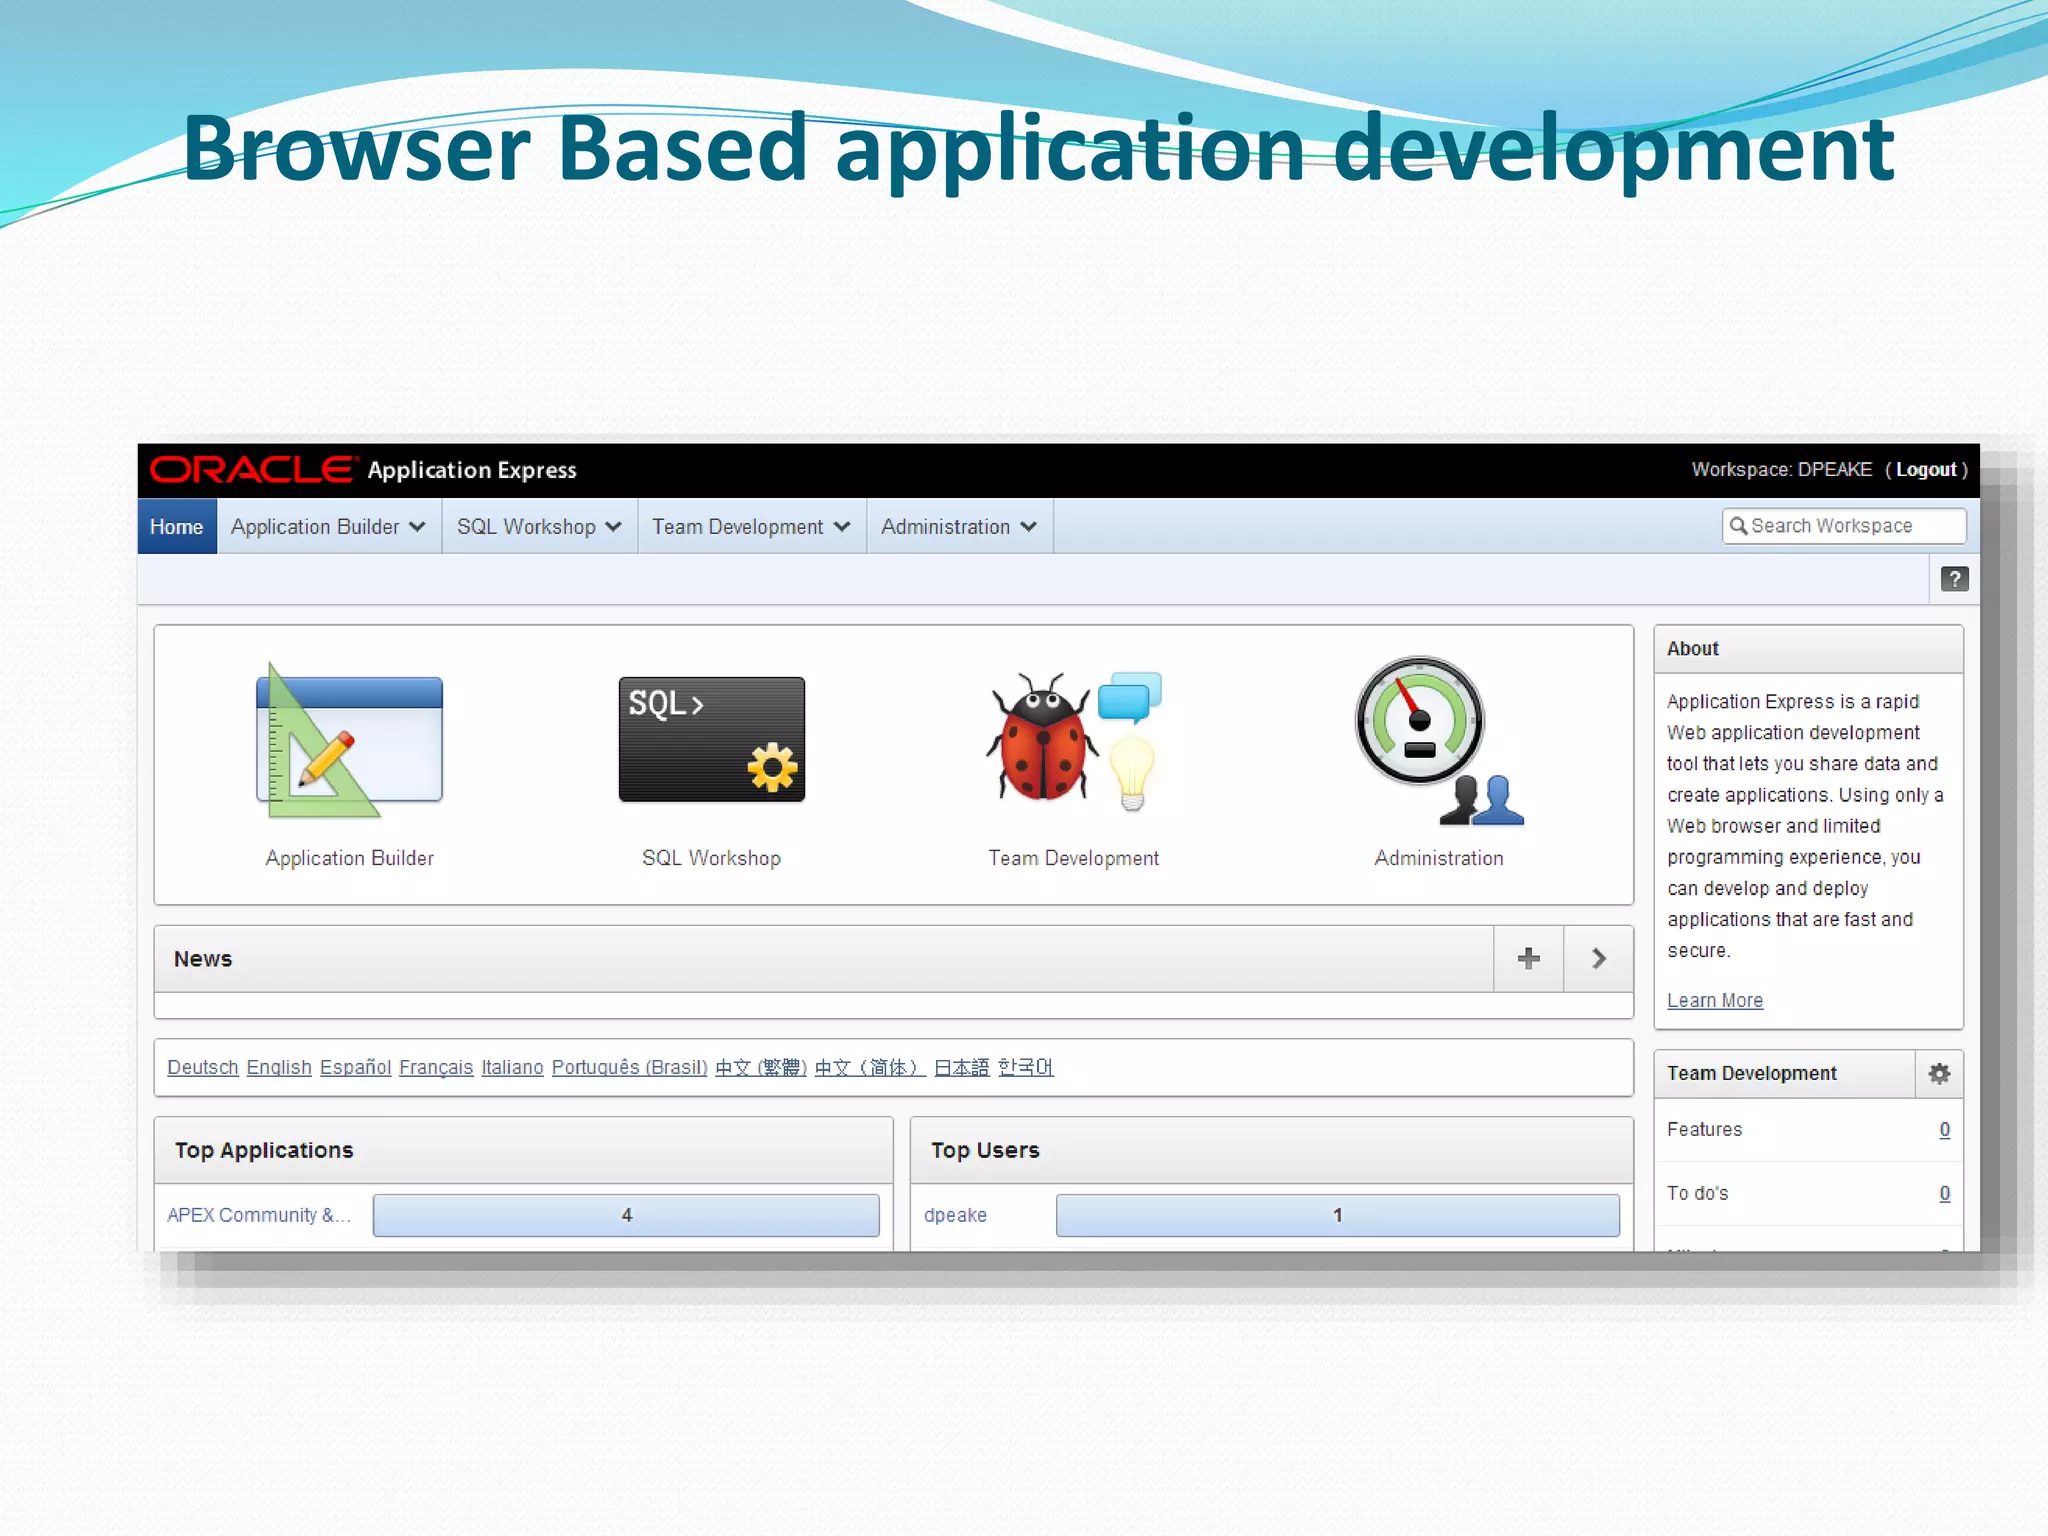Click the Logout link
Image resolution: width=2048 pixels, height=1536 pixels.
pos(1925,470)
